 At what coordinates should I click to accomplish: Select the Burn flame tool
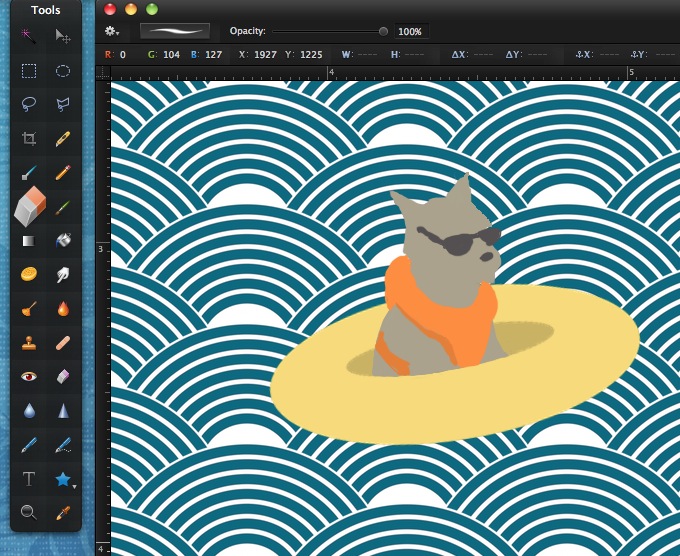[63, 309]
